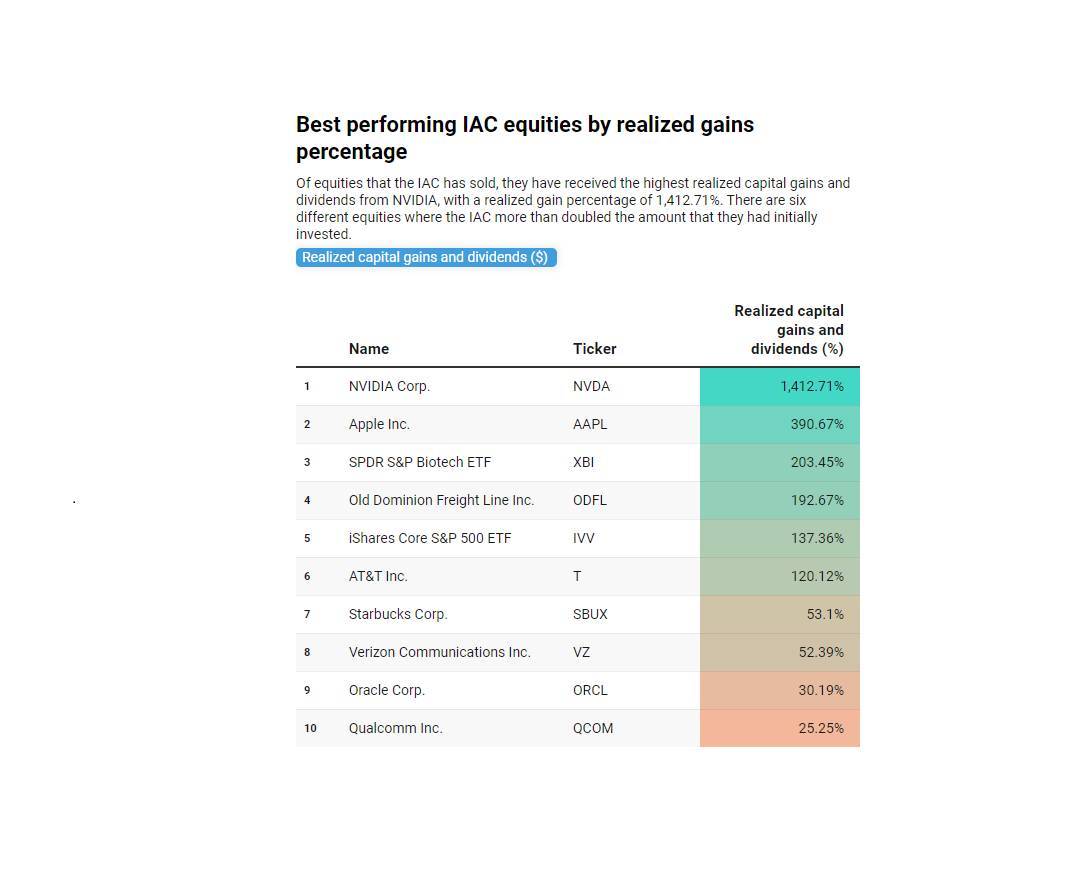Select iShares Core S&P 500 ETF row

point(578,538)
